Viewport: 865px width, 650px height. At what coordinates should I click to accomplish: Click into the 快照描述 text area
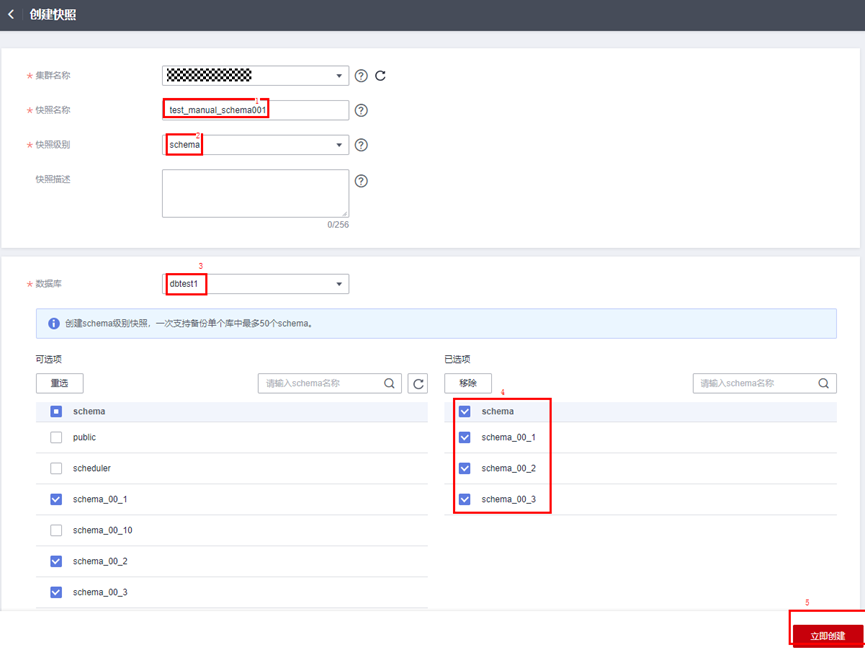[255, 193]
